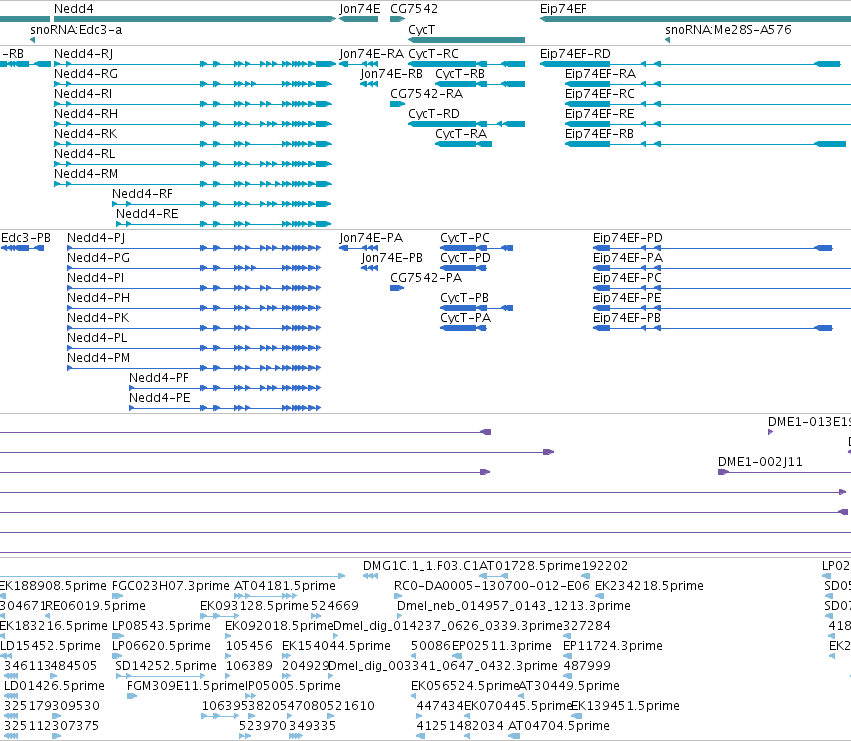Click the AT04181.5prime EST label
Viewport: 851px width, 741px height.
click(285, 586)
